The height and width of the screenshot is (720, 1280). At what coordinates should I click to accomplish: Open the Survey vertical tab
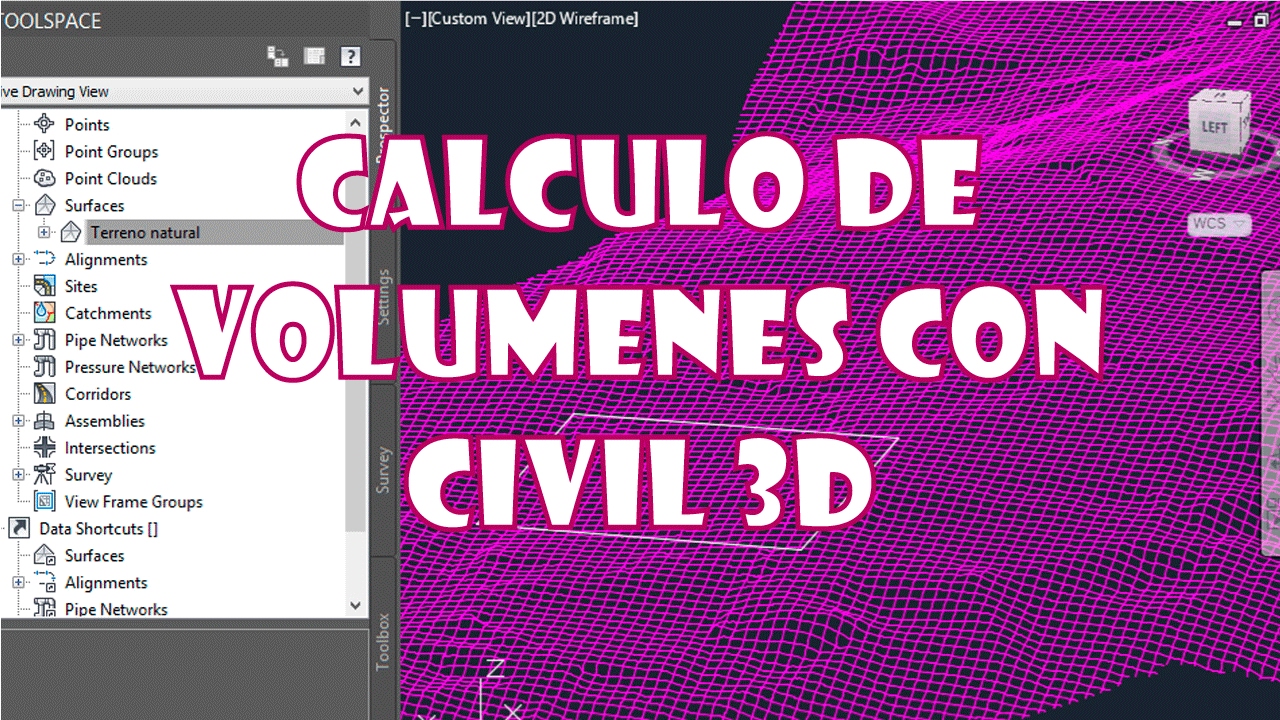[384, 470]
